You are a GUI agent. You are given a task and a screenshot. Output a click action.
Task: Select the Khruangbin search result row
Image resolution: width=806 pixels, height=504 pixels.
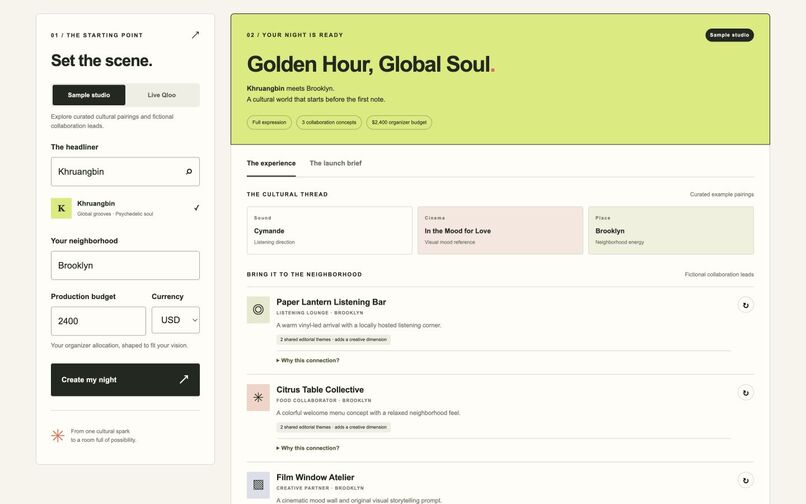click(125, 208)
